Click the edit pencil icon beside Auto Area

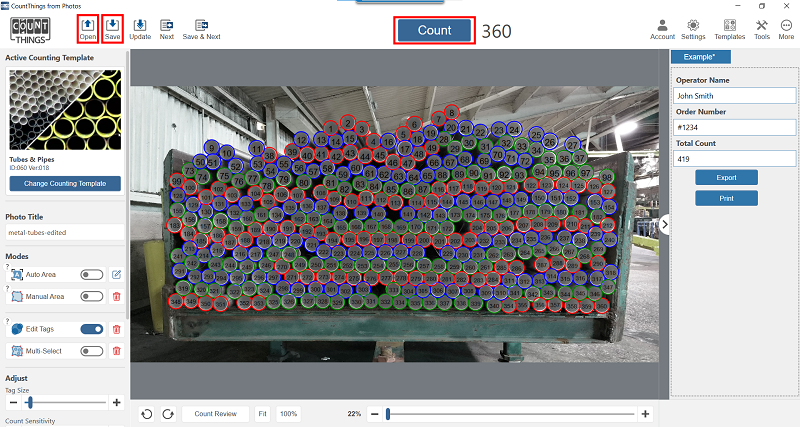pyautogui.click(x=116, y=274)
